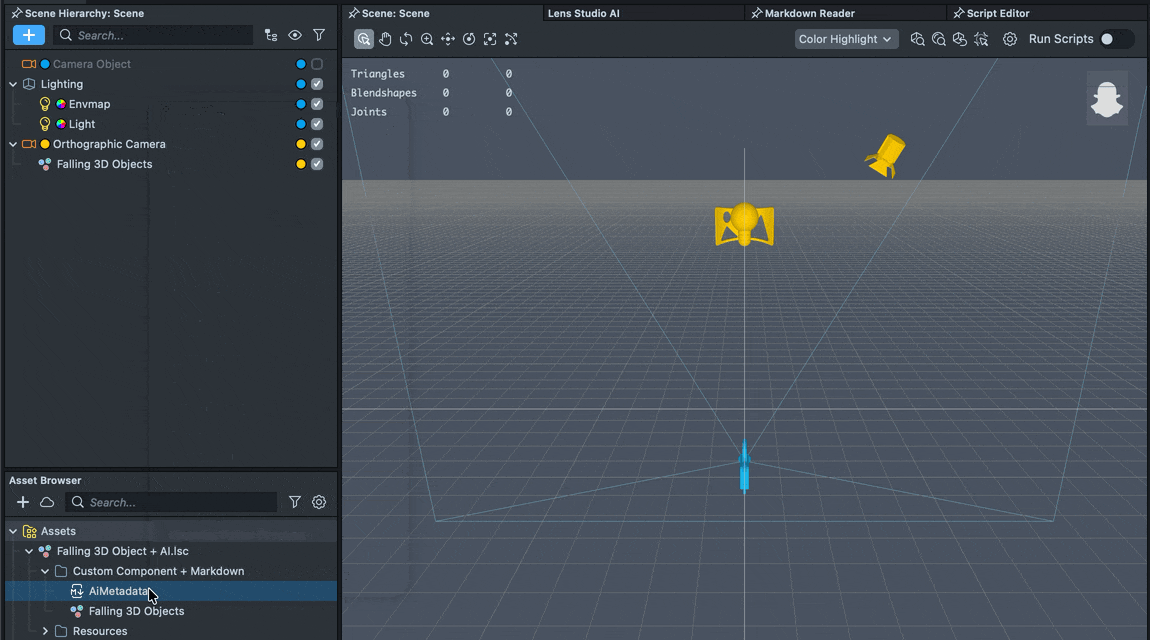Click the blue add object button
The image size is (1150, 640).
(29, 35)
